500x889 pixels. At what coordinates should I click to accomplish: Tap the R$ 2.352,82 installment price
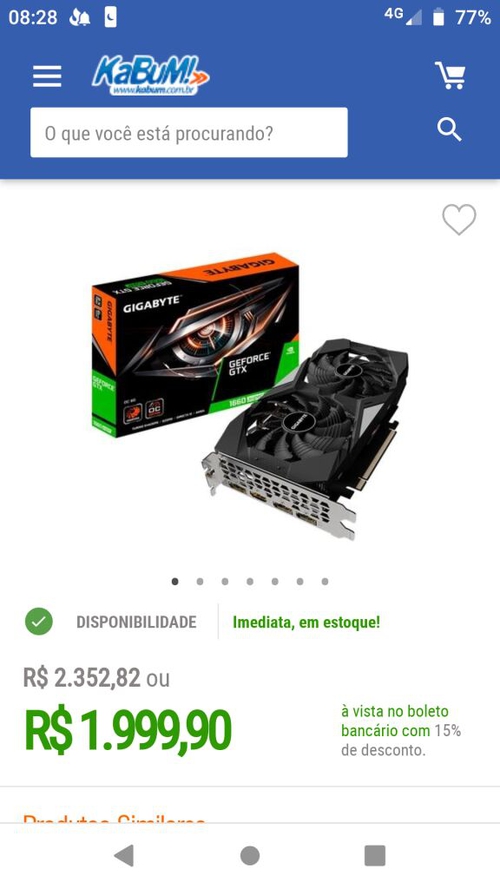click(x=82, y=678)
